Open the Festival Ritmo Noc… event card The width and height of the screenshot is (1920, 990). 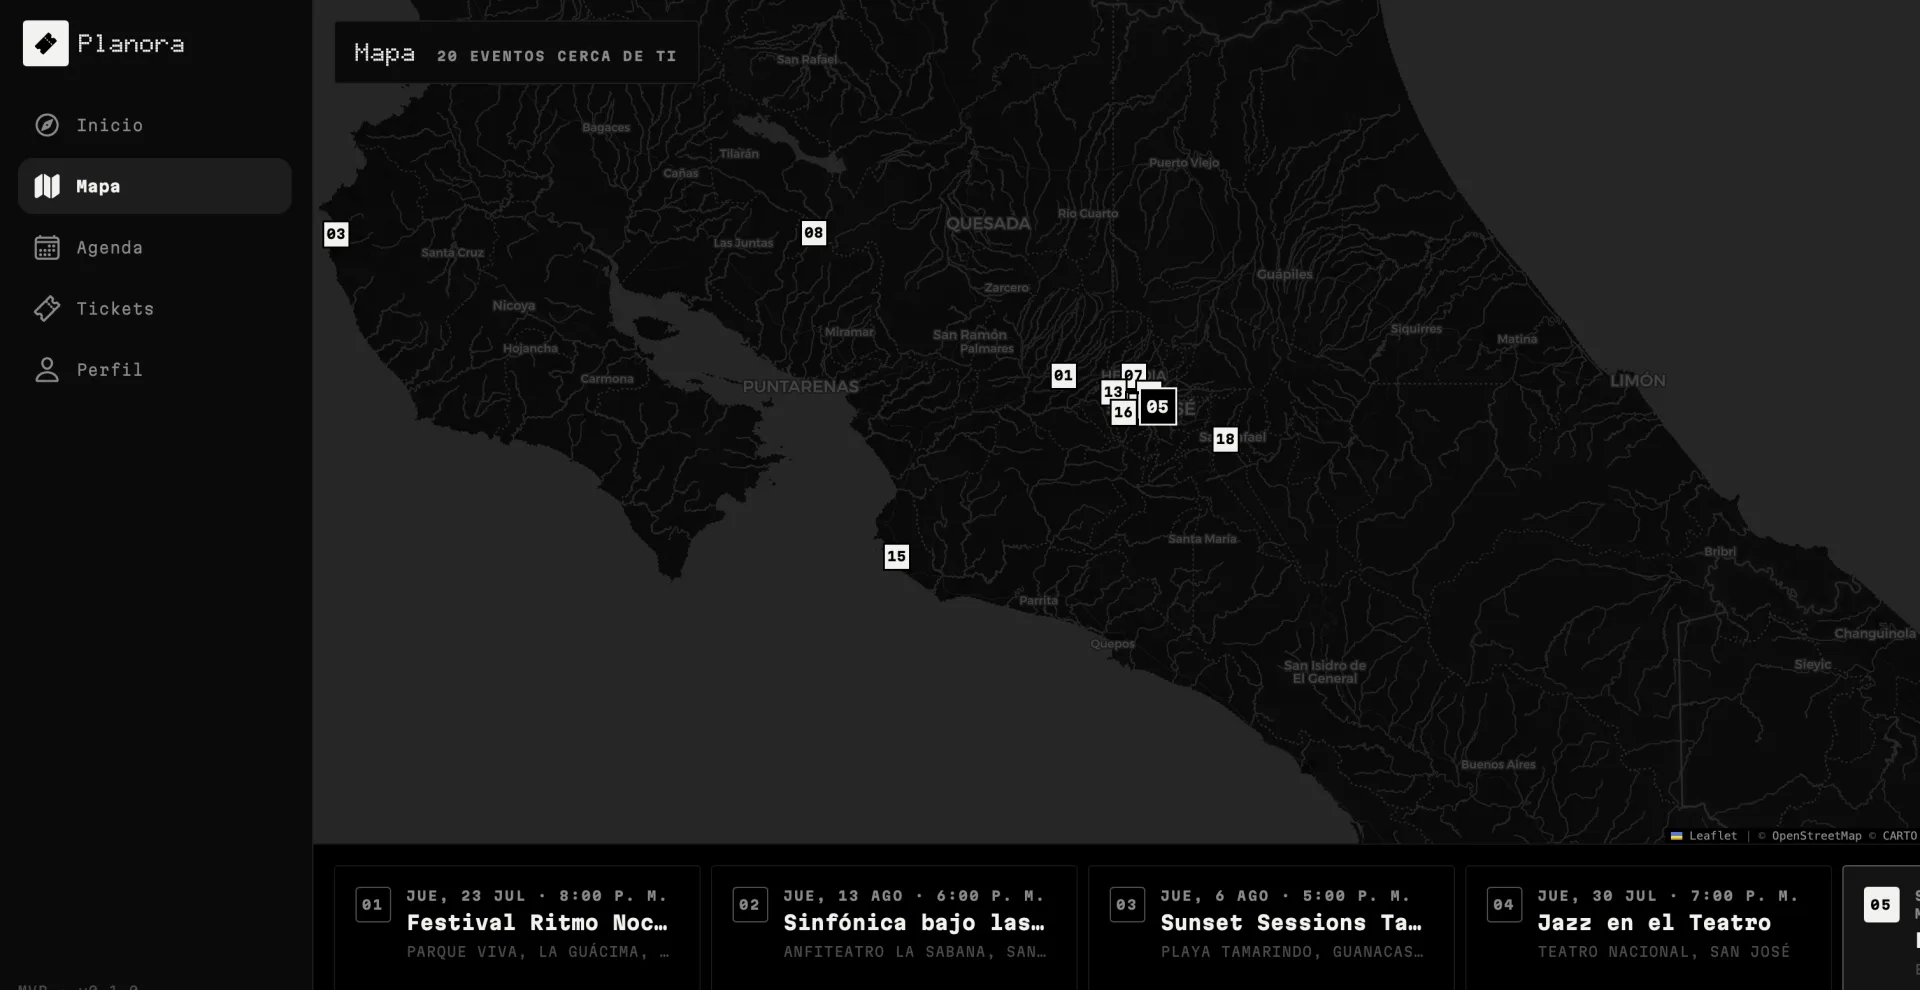pos(517,927)
